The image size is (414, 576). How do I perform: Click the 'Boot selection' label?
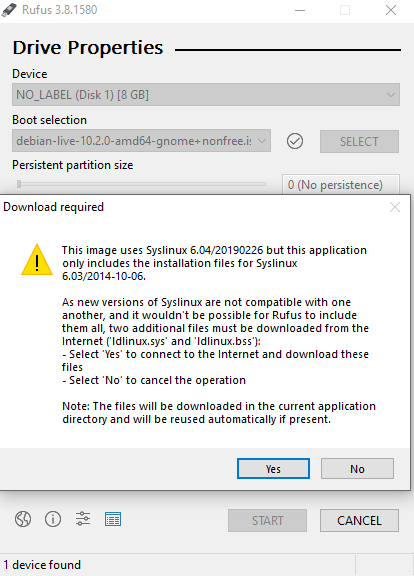(50, 120)
